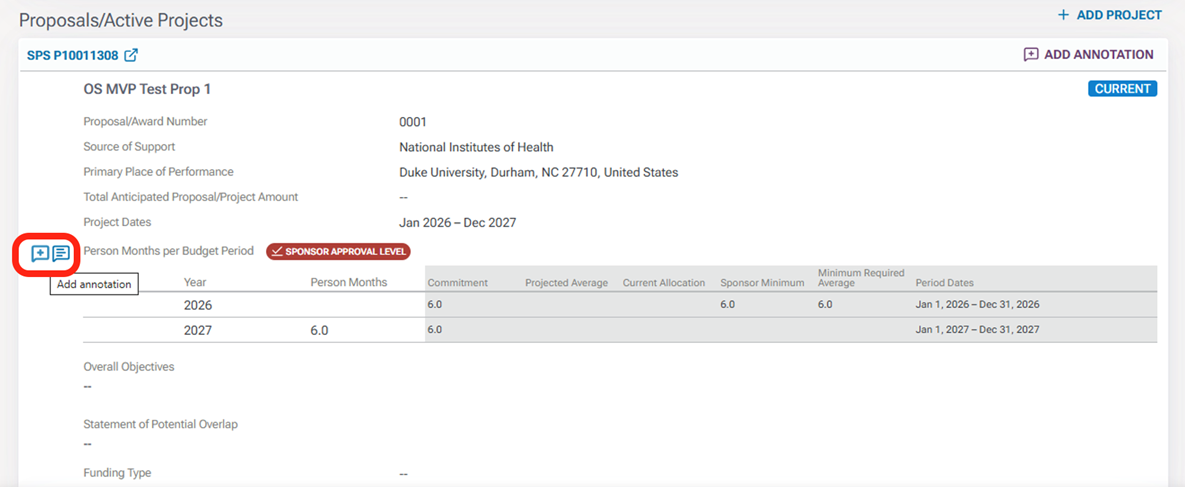The image size is (1185, 487).
Task: Click the checkmark icon in Sponsor Approval Level badge
Action: click(x=278, y=252)
